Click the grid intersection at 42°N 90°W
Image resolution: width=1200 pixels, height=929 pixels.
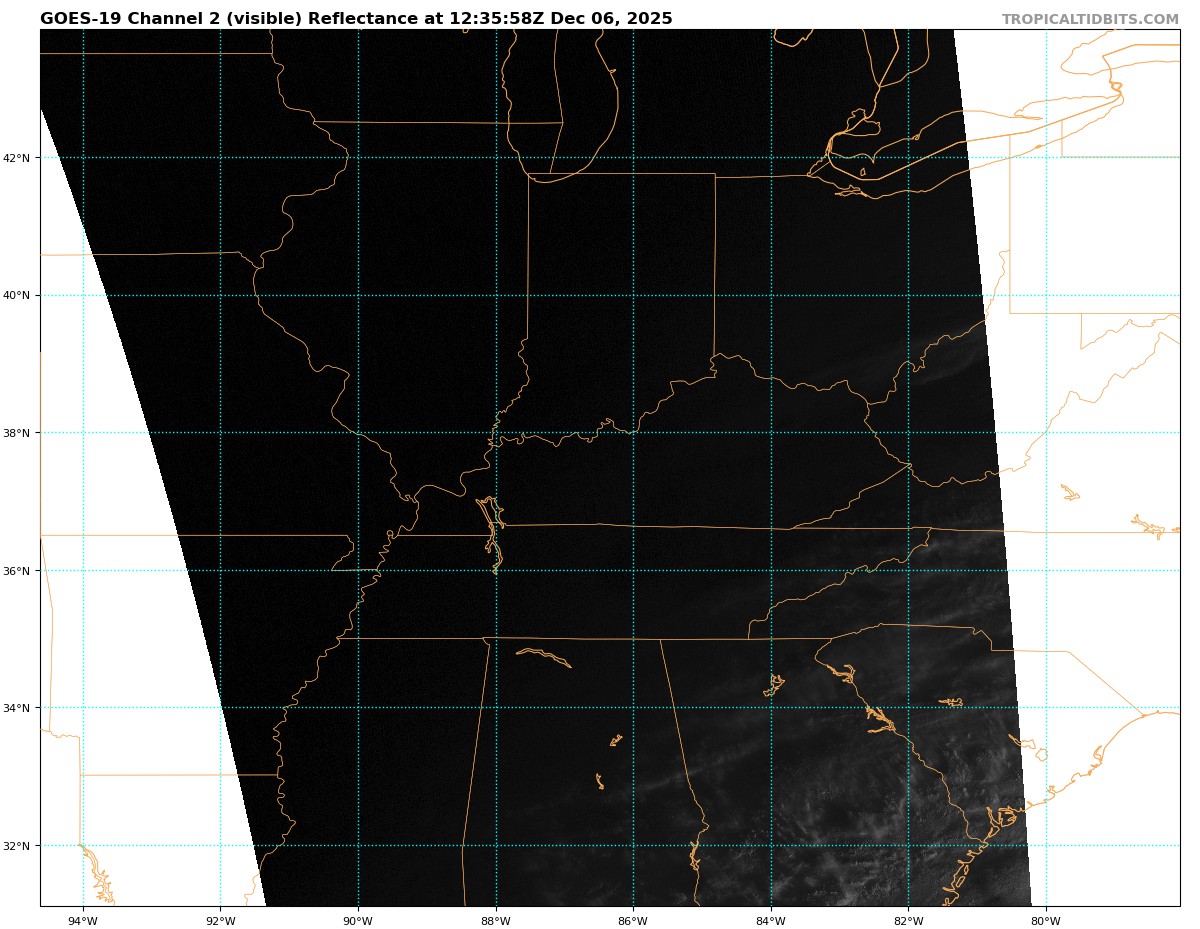(358, 158)
